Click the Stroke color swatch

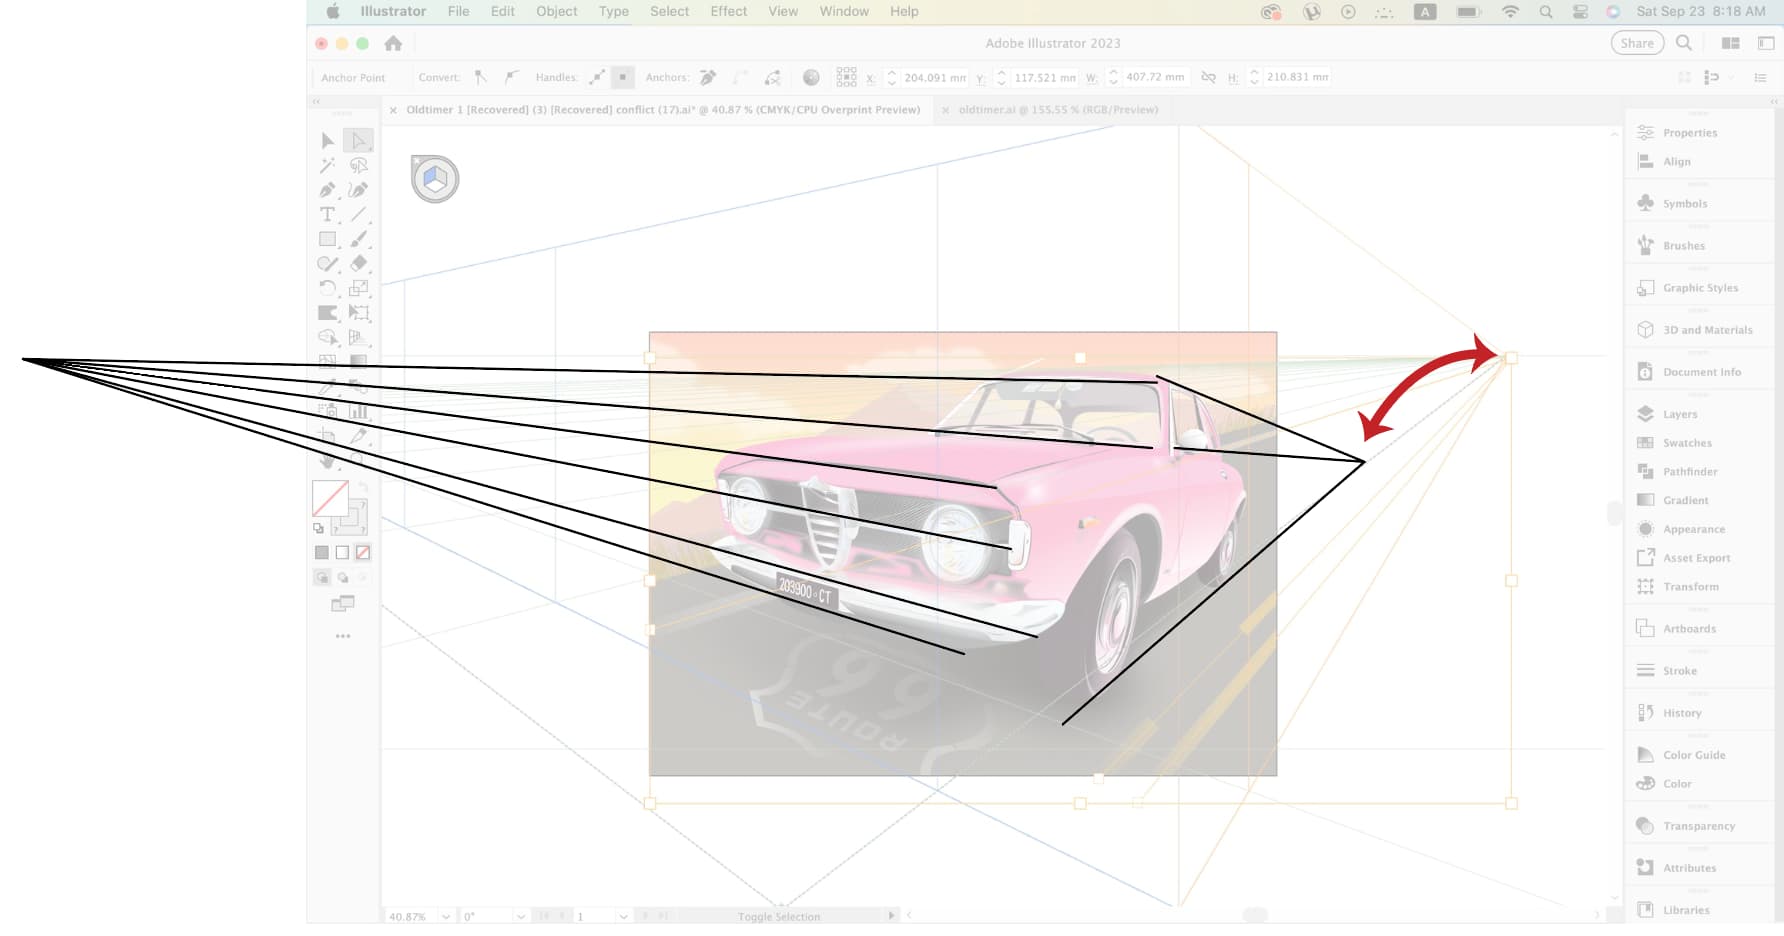click(352, 517)
